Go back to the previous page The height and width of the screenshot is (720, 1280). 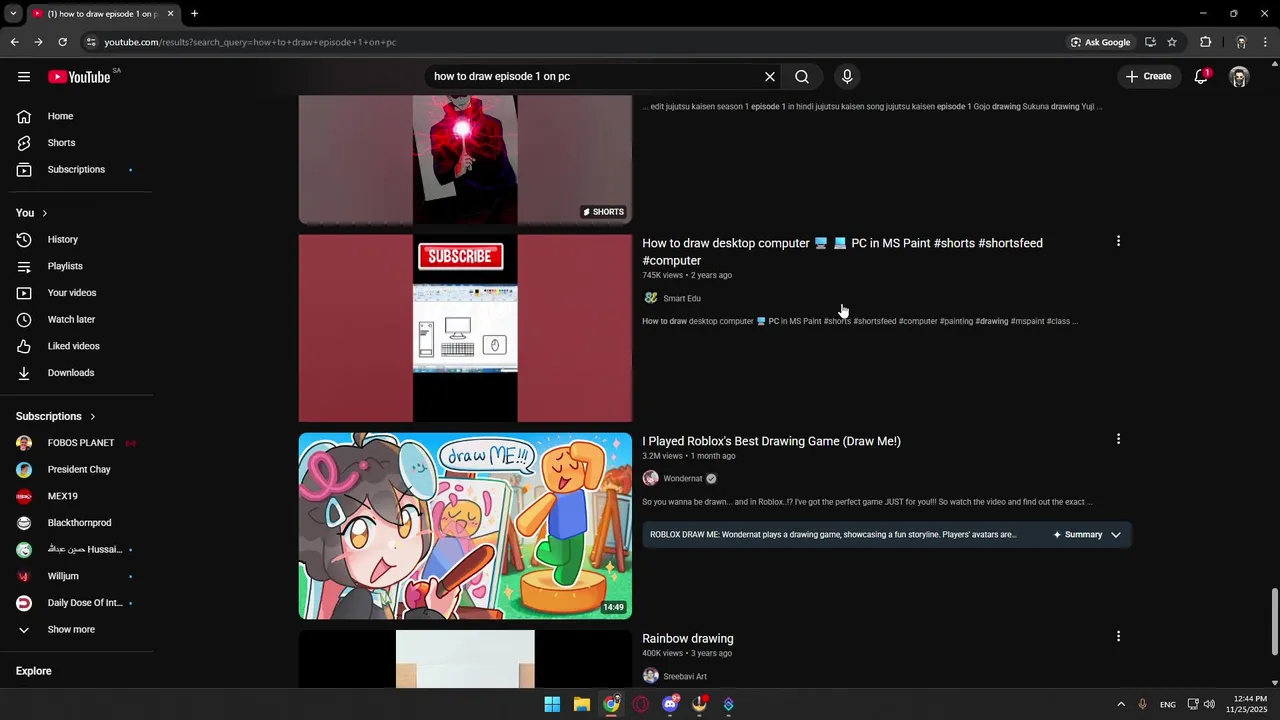pos(14,42)
